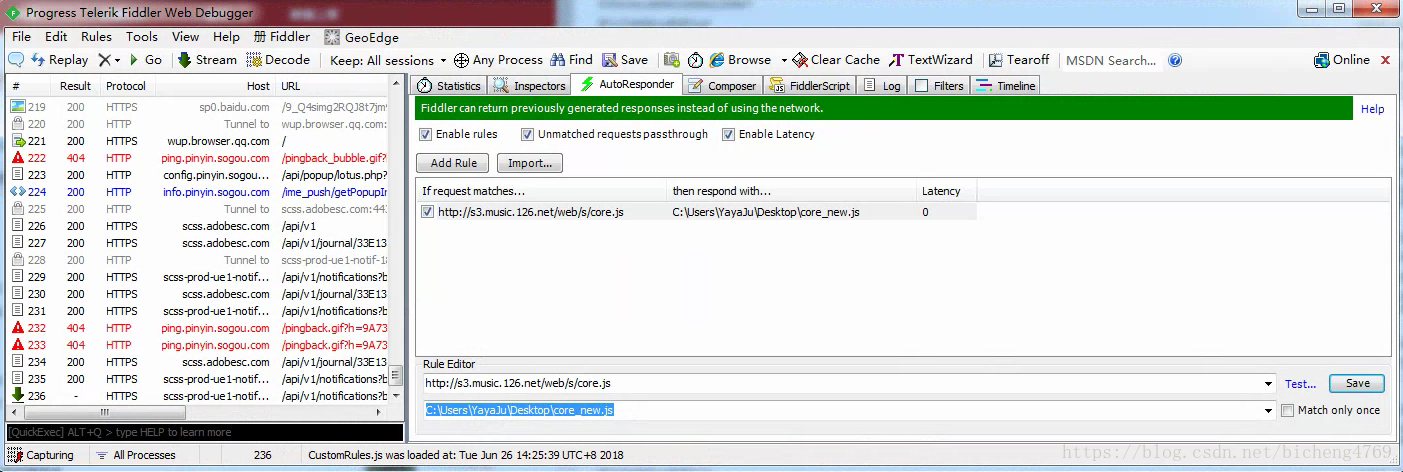Open the File menu
The image size is (1403, 472).
(22, 37)
